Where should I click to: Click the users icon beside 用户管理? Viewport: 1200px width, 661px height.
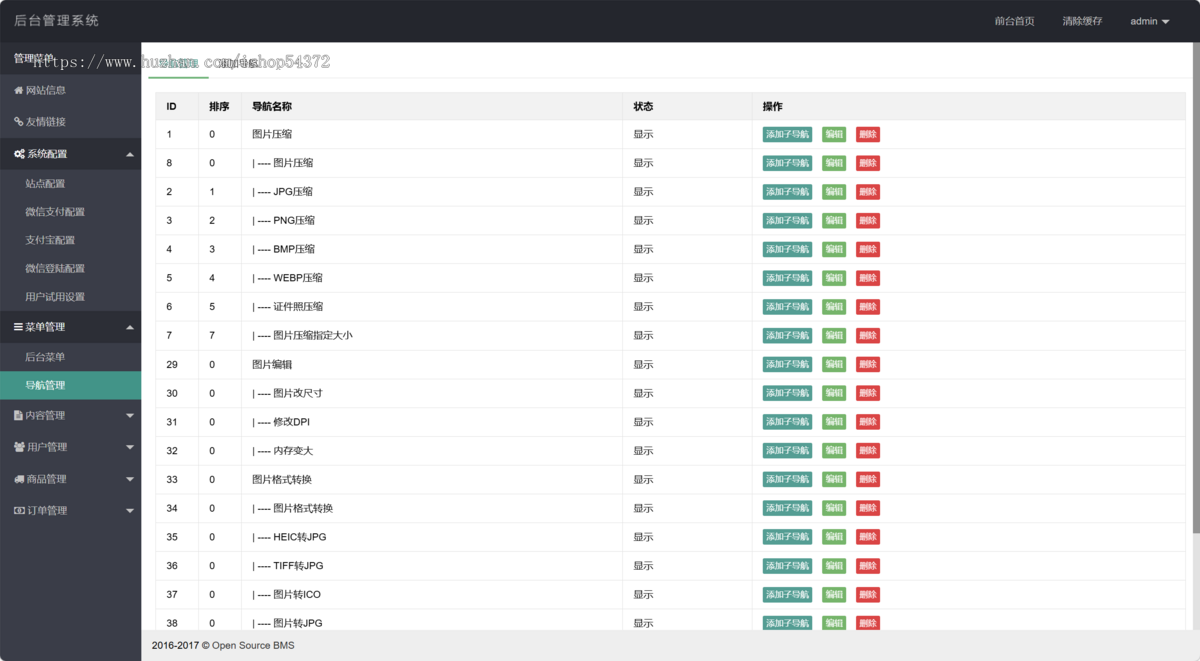click(19, 447)
